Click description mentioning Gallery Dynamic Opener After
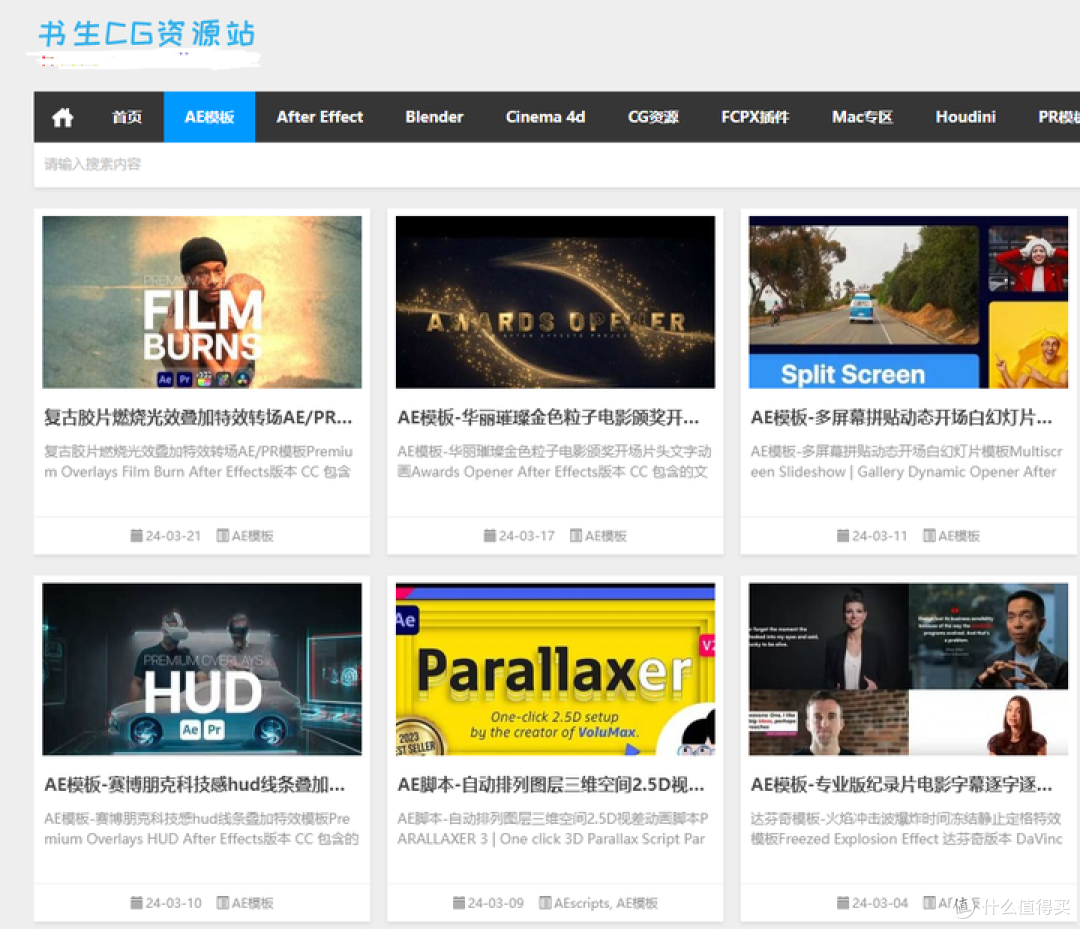The width and height of the screenshot is (1080, 929). click(906, 461)
